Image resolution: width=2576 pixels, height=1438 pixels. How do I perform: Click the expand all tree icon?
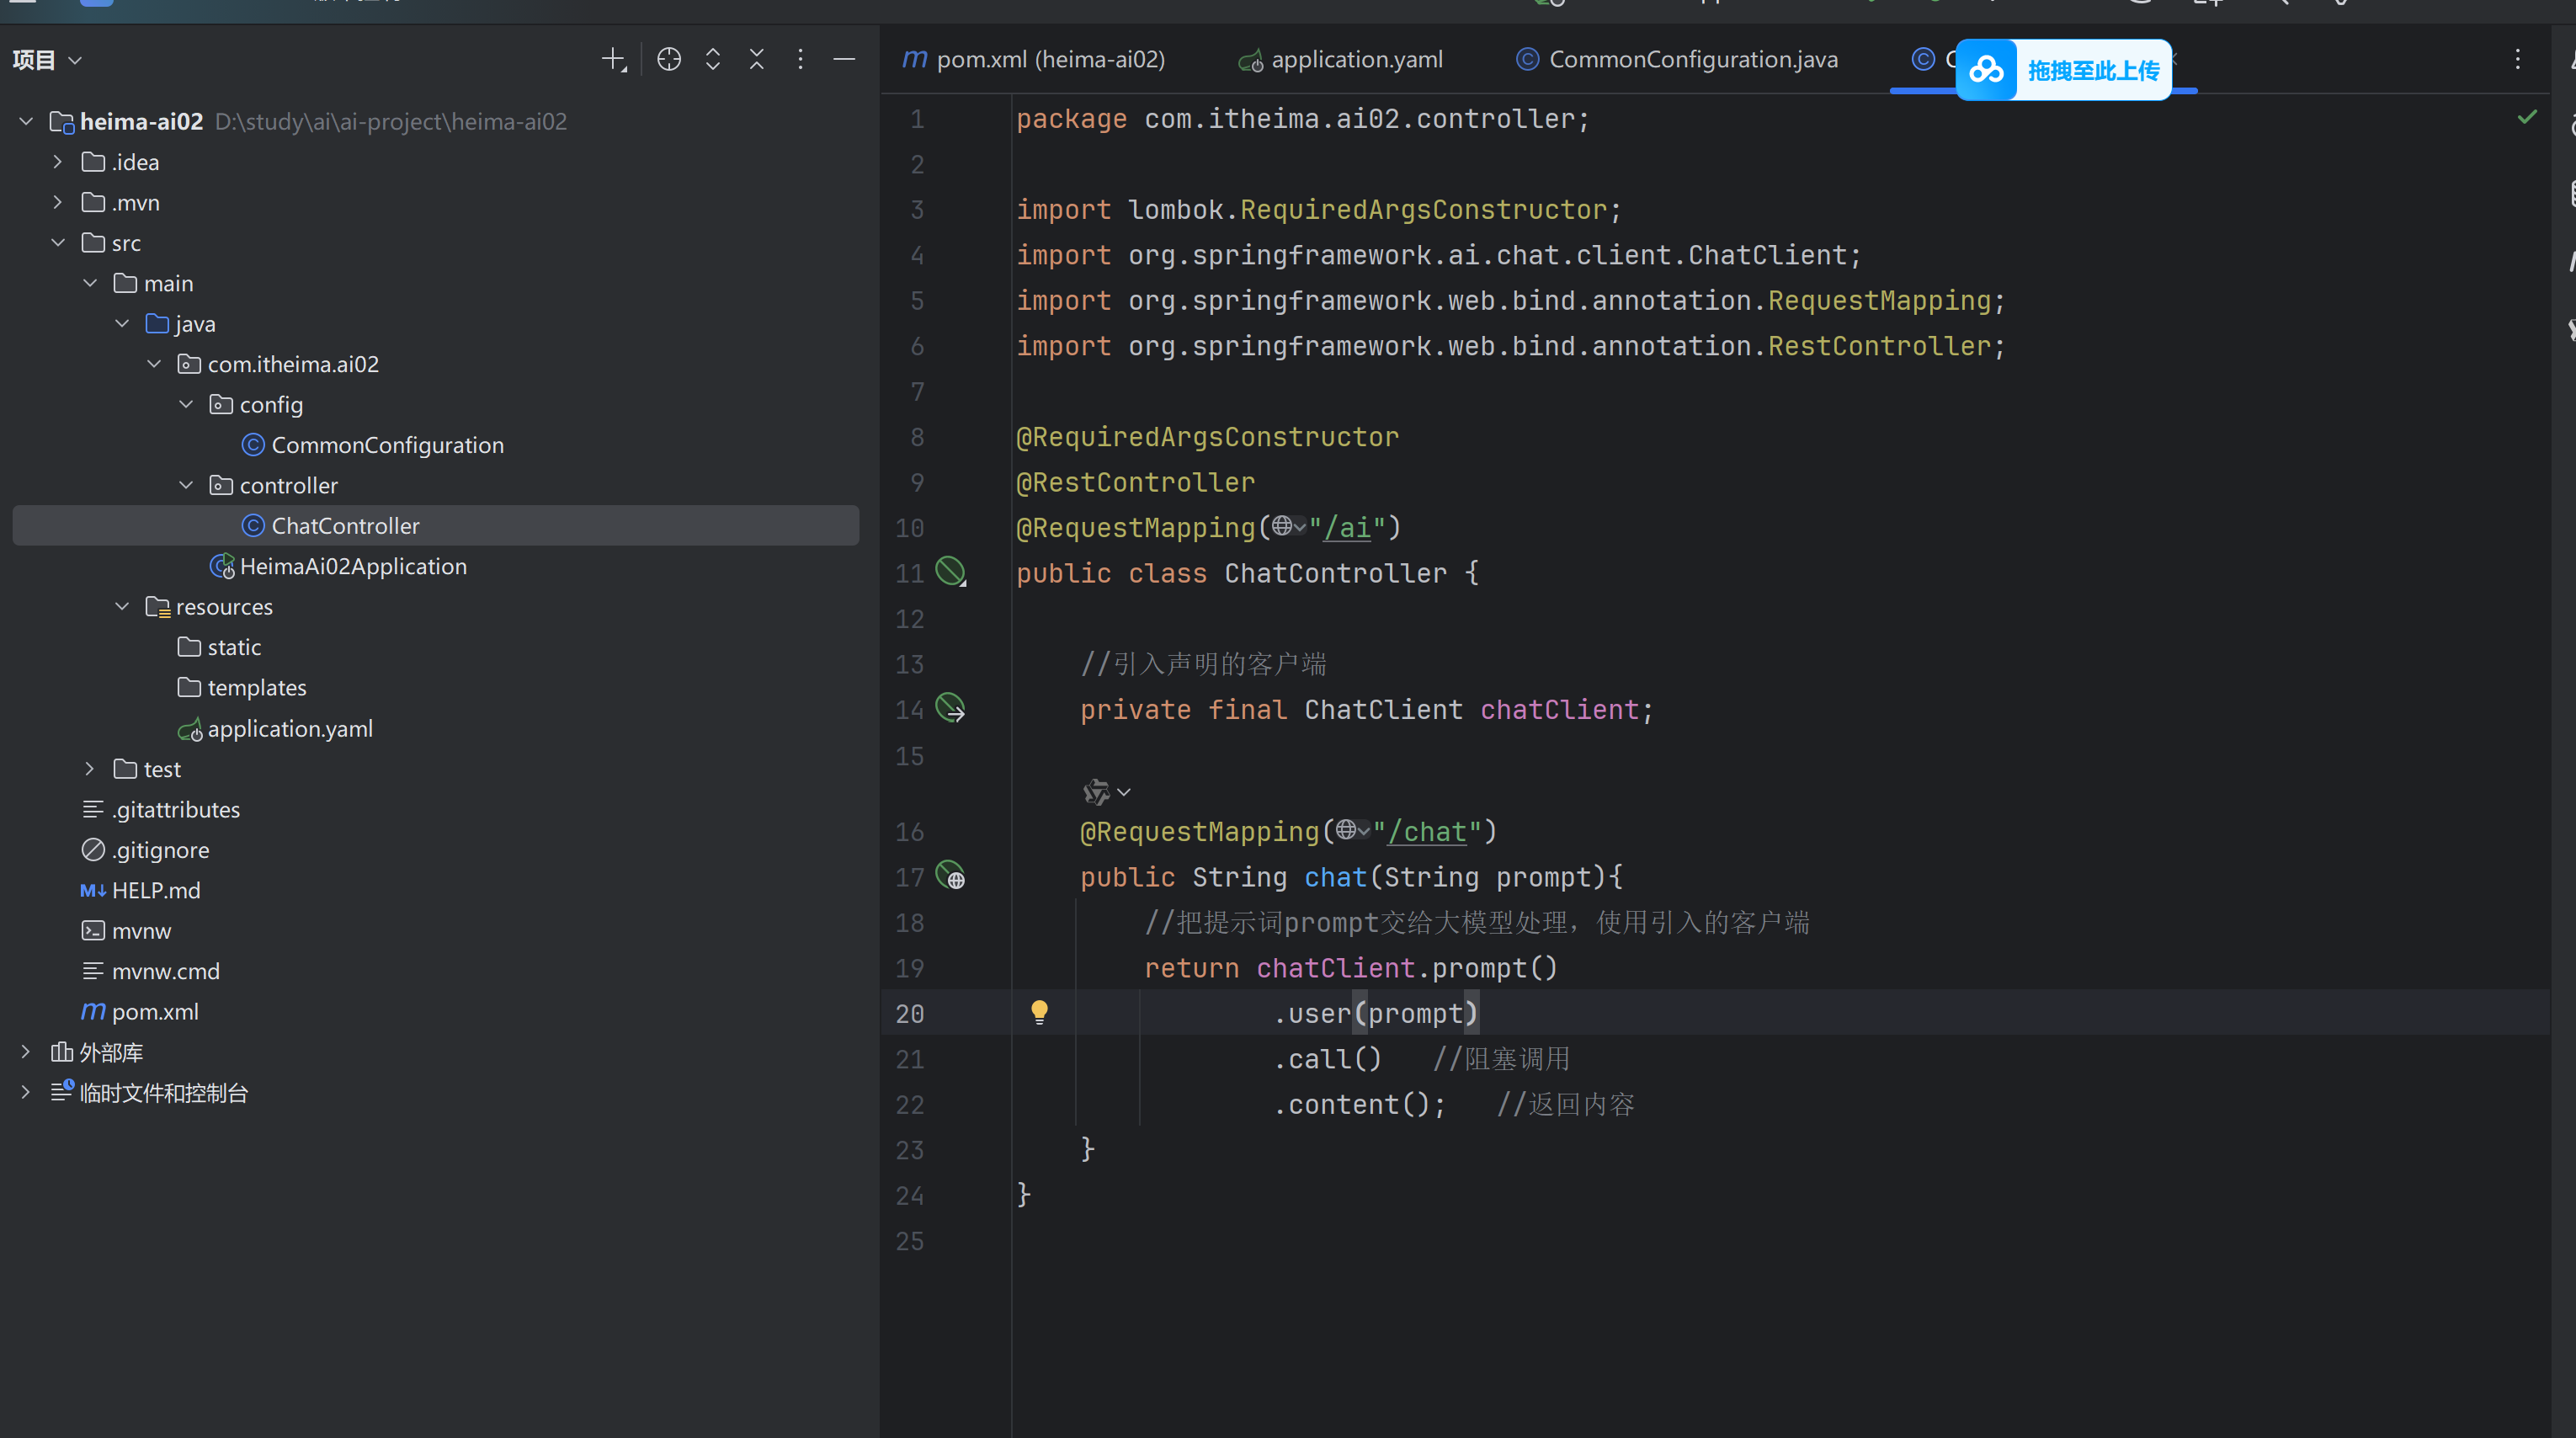click(713, 60)
